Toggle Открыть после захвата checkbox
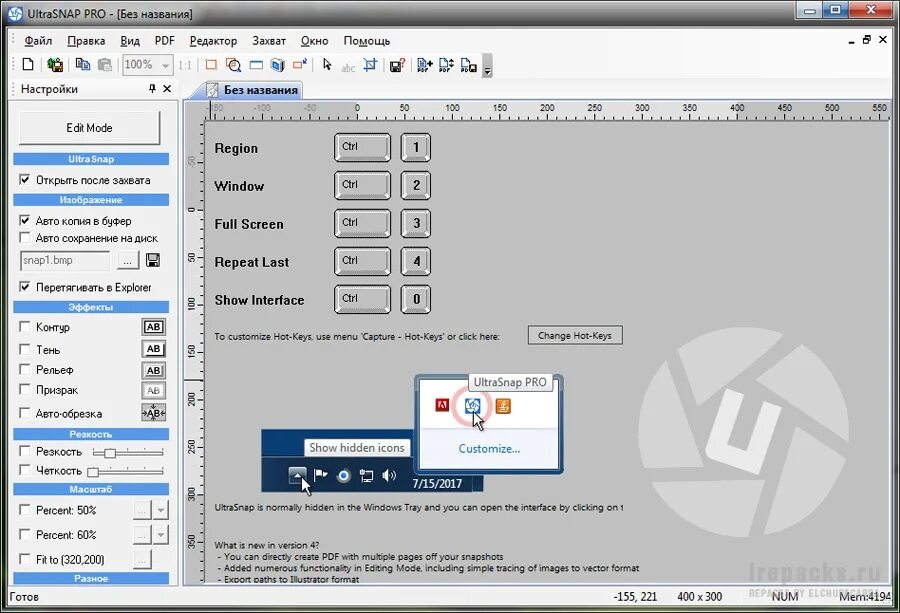The height and width of the screenshot is (613, 900). (x=25, y=180)
